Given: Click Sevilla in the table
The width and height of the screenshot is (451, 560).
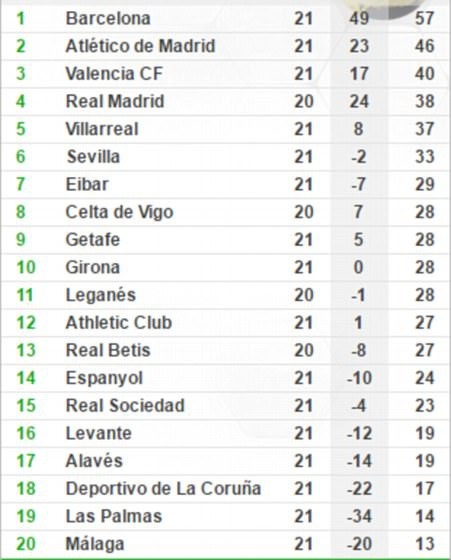Looking at the screenshot, I should point(93,156).
